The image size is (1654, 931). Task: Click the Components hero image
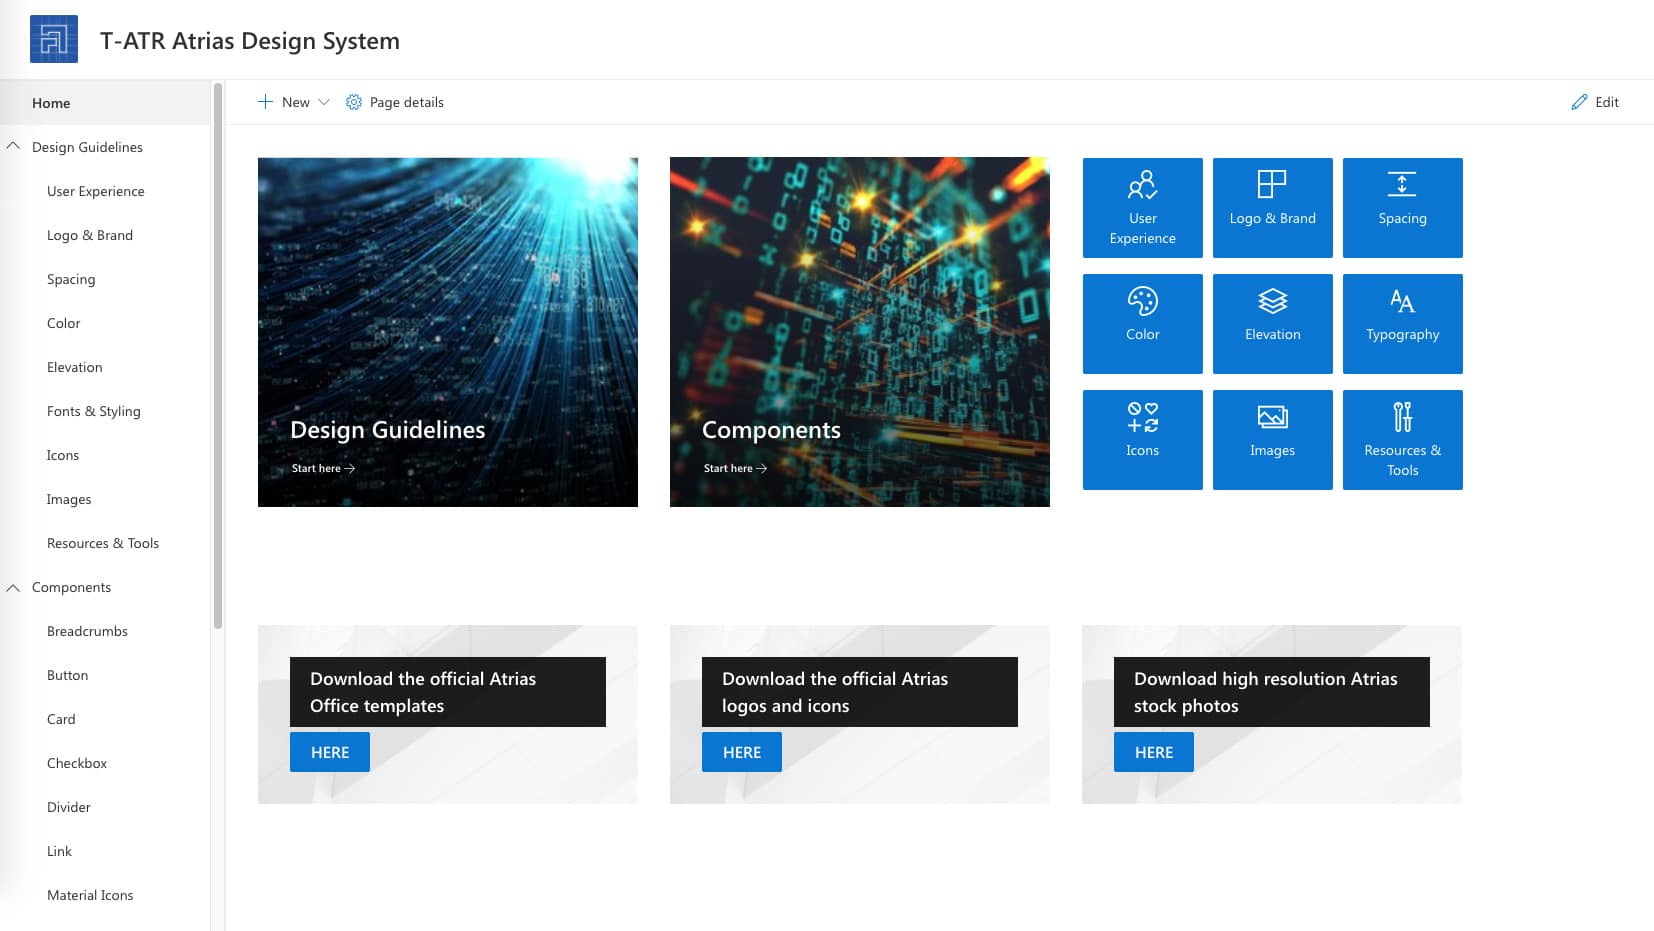pos(859,331)
